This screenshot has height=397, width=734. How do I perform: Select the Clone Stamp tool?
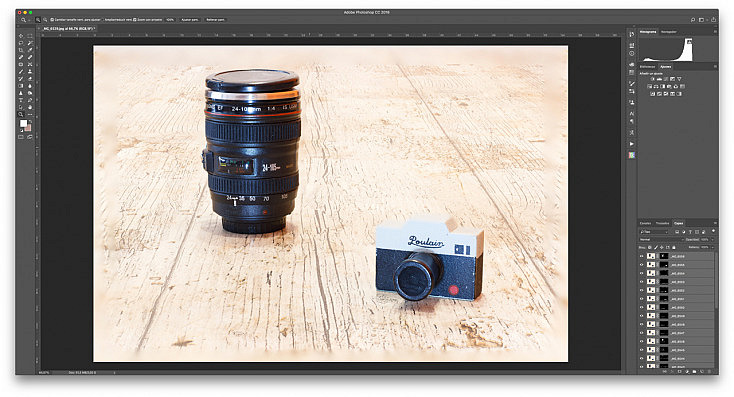click(x=30, y=72)
